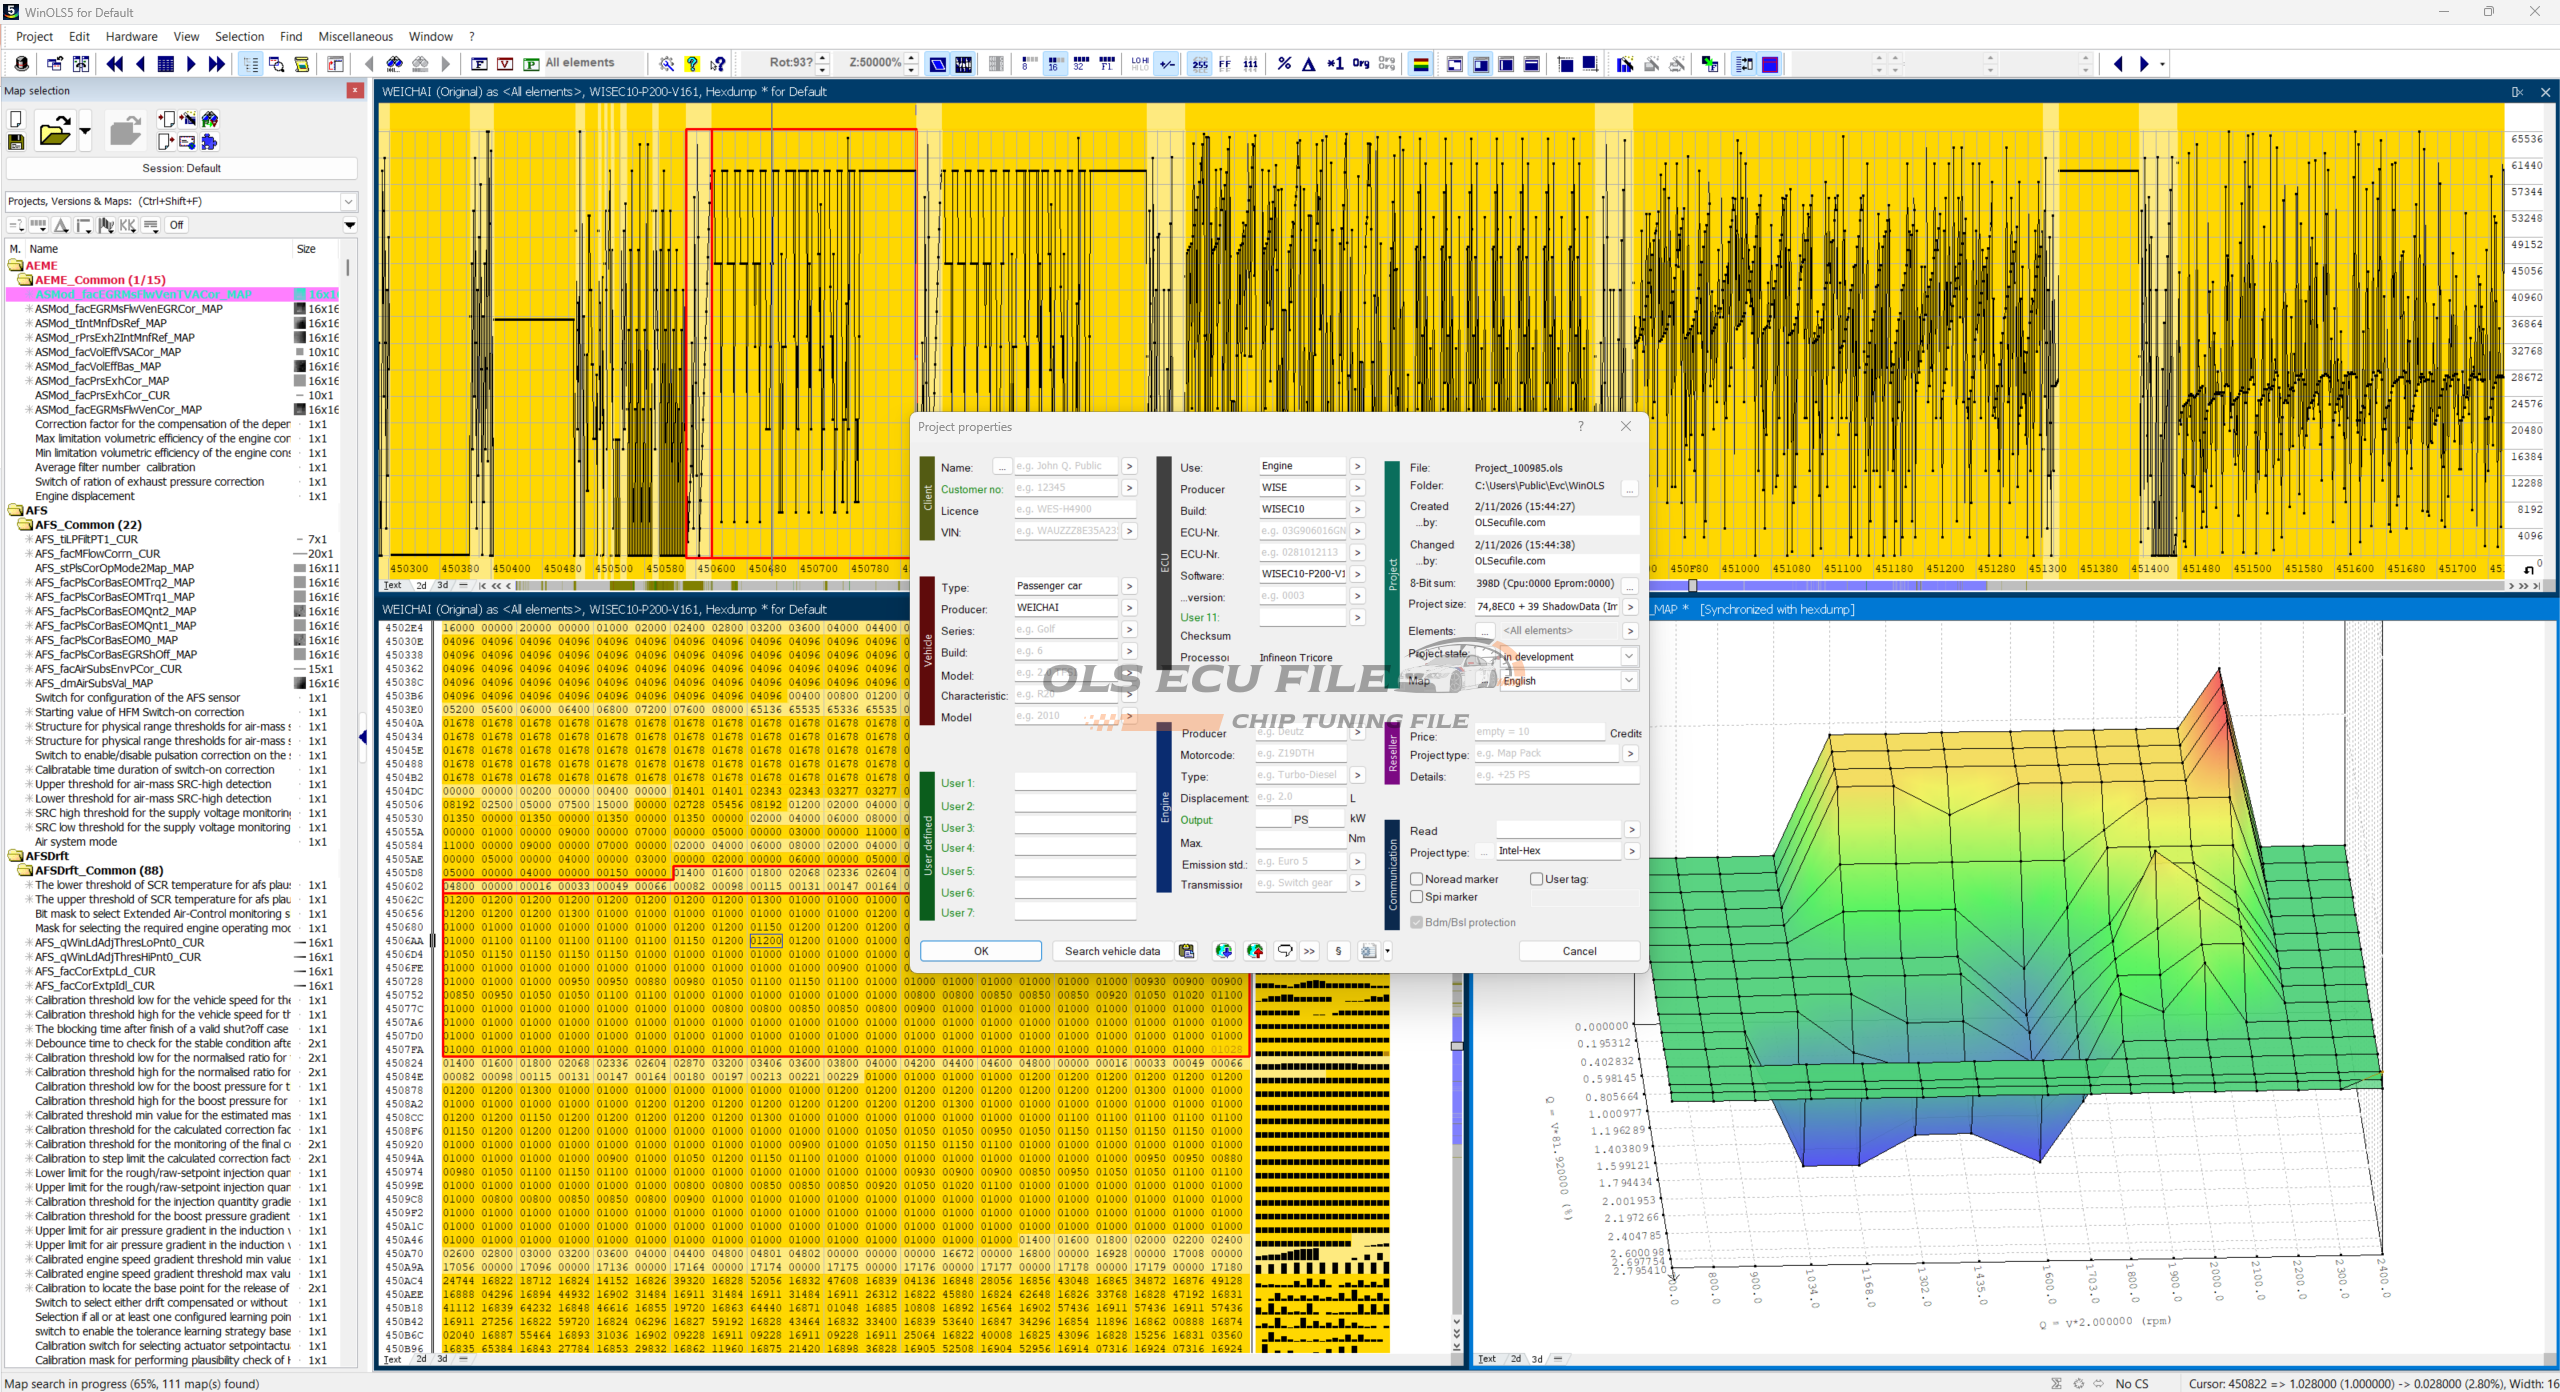
Task: Click the Org original values icon
Action: click(1360, 64)
